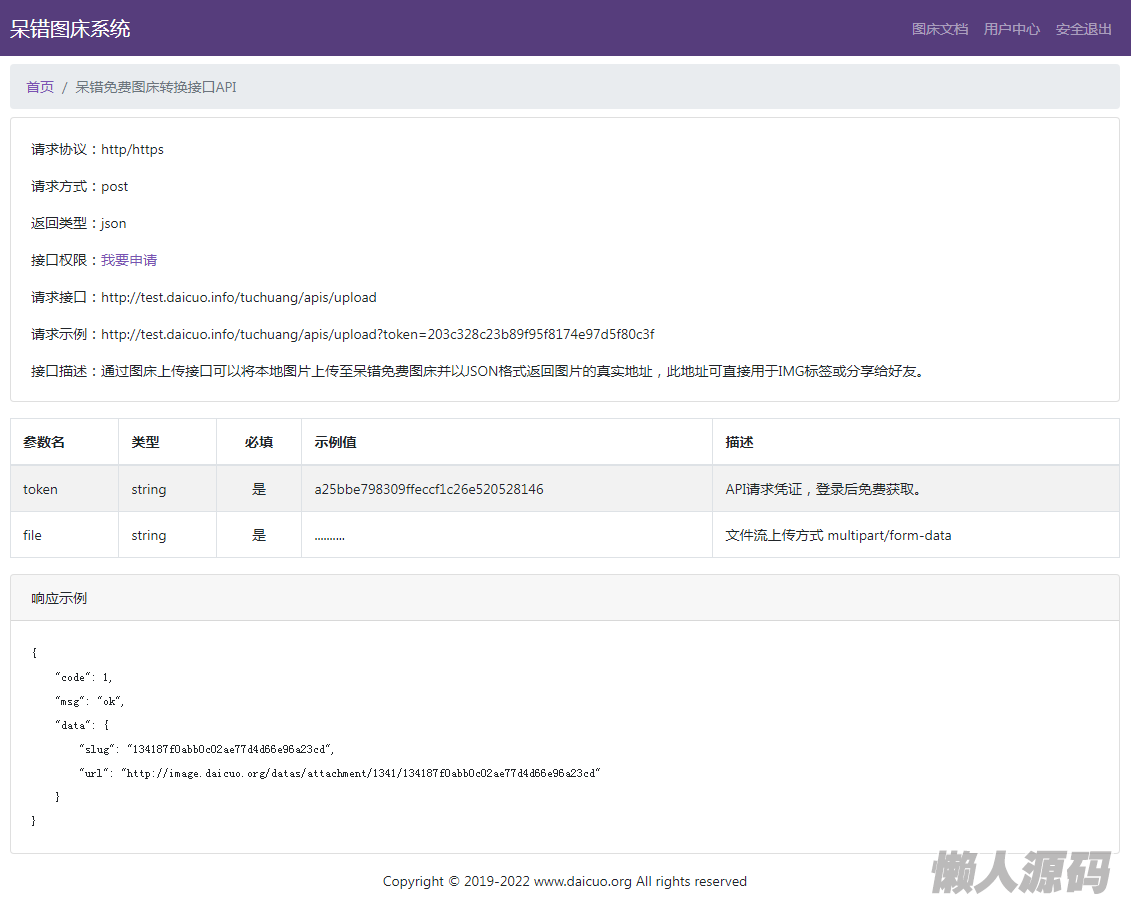Select the file parameter row cell
This screenshot has height=907, width=1131.
tap(33, 535)
